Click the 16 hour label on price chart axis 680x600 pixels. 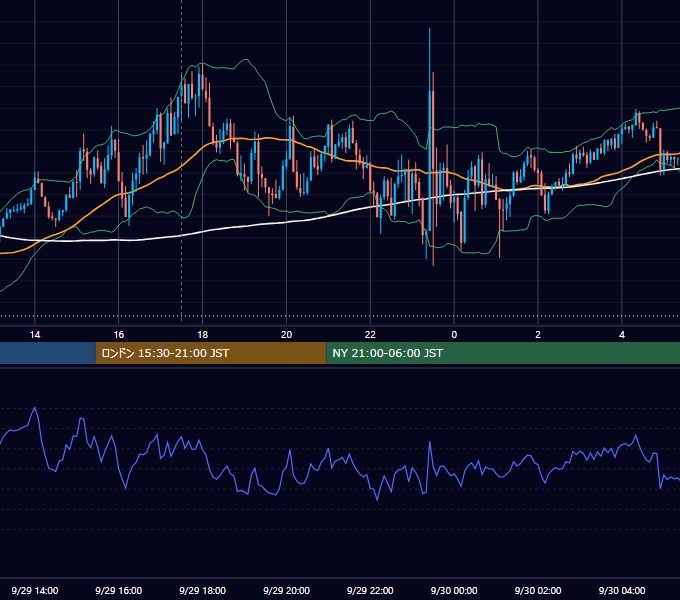118,335
